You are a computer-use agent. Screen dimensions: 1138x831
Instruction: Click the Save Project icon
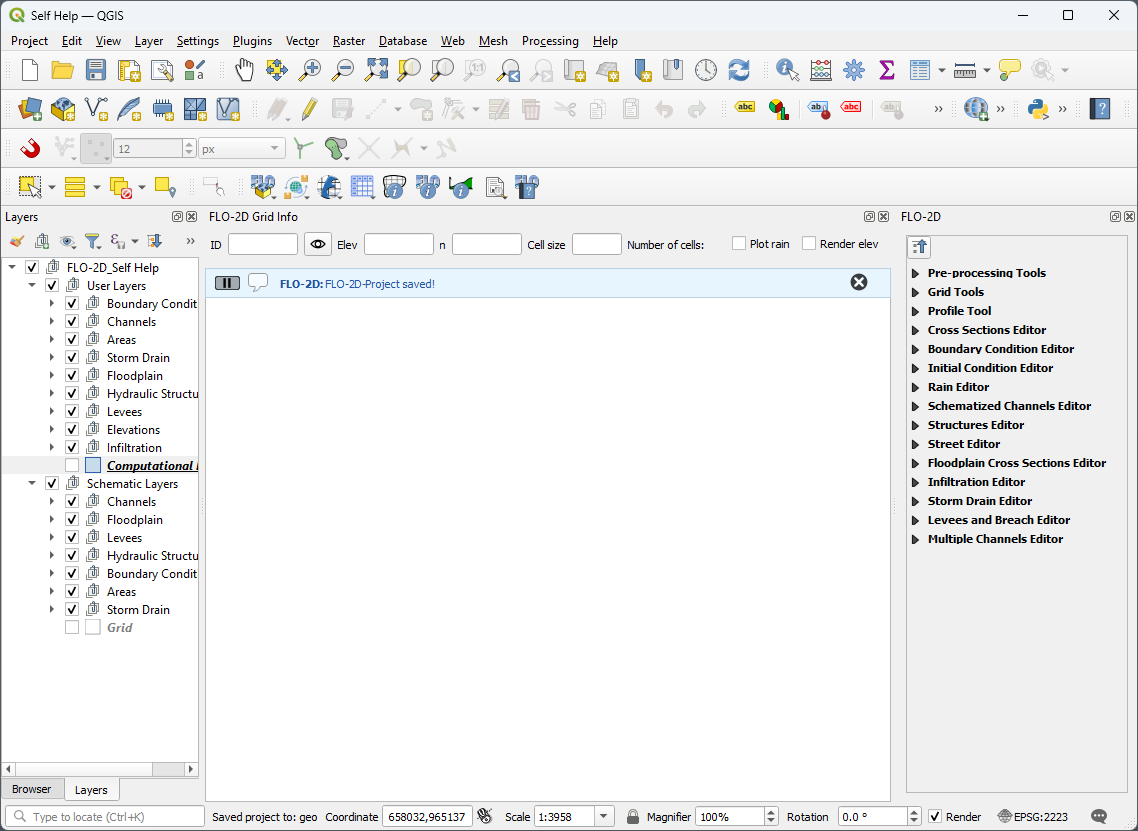pos(95,70)
